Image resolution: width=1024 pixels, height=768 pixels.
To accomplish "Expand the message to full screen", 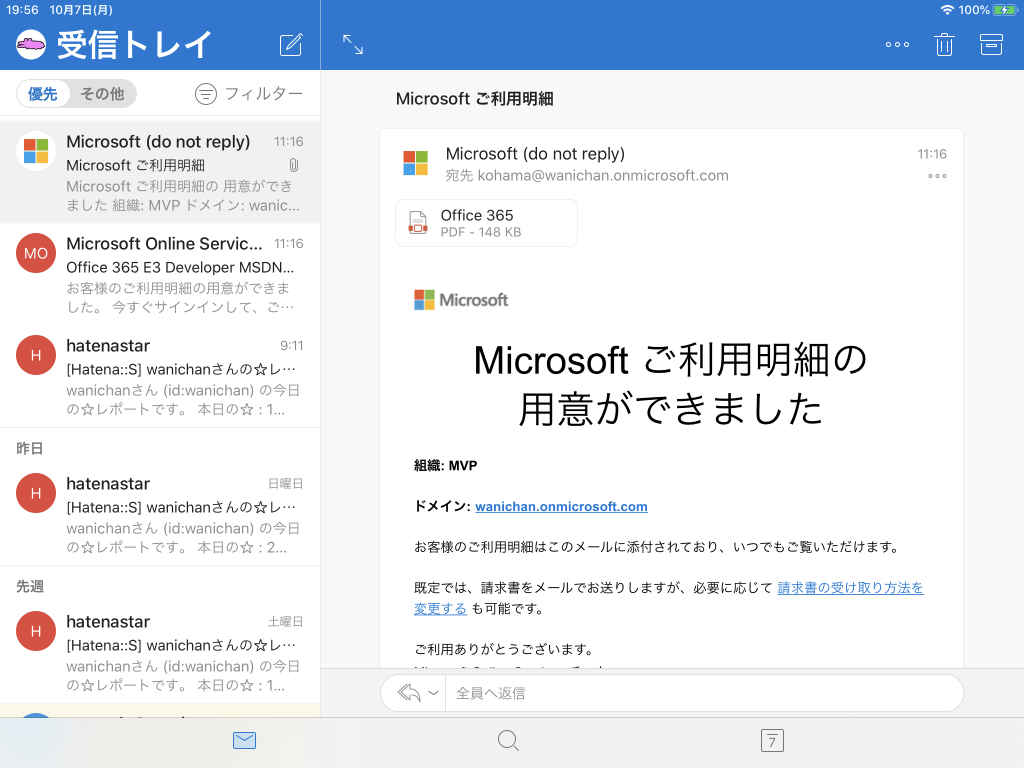I will (353, 44).
